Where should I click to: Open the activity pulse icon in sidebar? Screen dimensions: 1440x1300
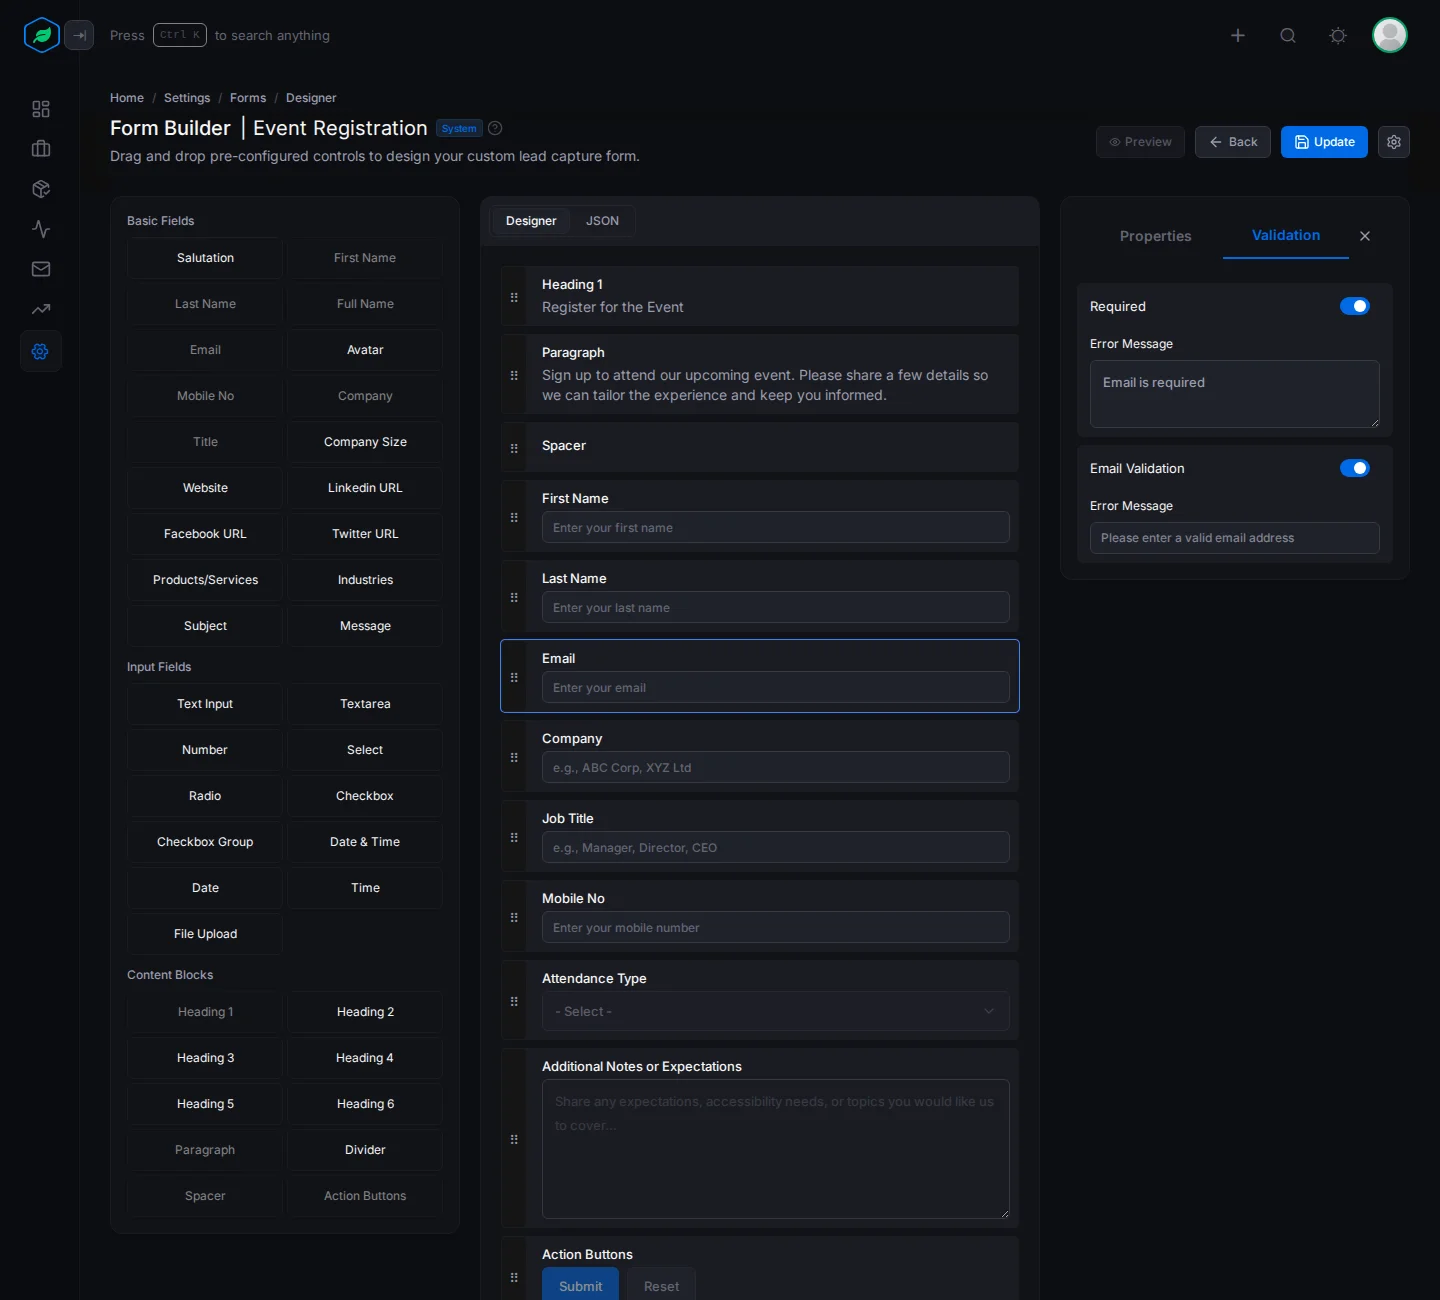(41, 229)
